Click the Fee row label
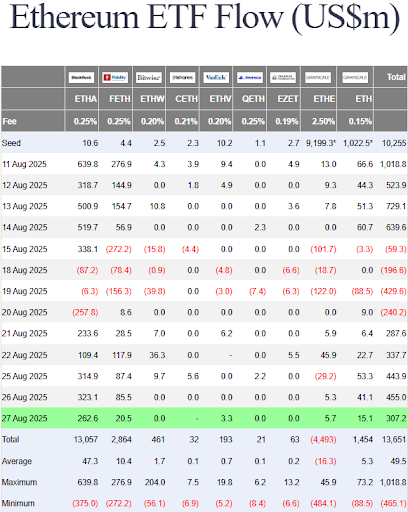 point(9,121)
